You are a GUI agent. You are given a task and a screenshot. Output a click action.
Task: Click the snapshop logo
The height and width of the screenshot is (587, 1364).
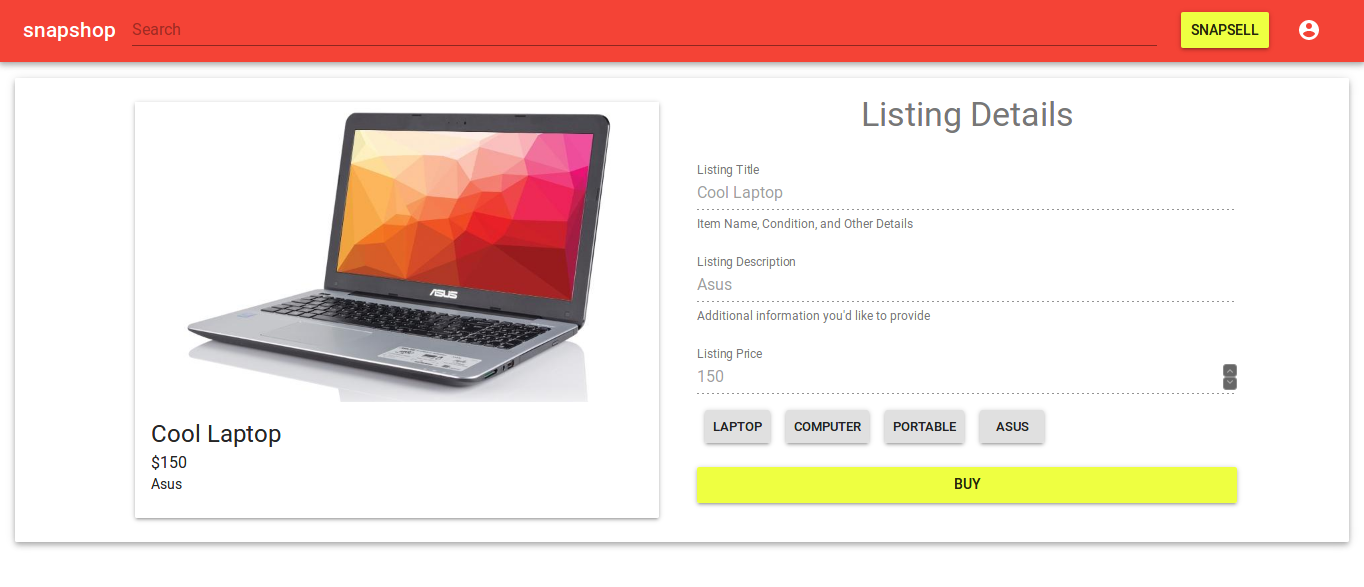click(x=69, y=30)
